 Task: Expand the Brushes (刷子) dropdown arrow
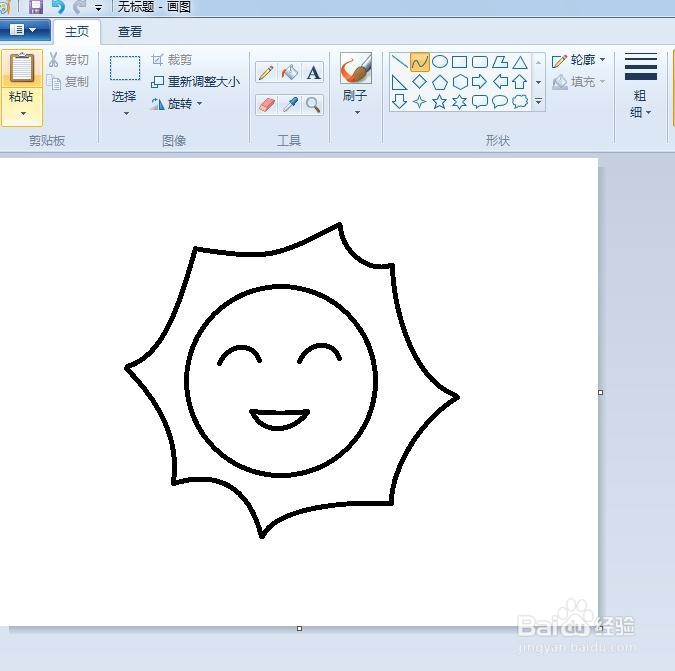[x=357, y=113]
